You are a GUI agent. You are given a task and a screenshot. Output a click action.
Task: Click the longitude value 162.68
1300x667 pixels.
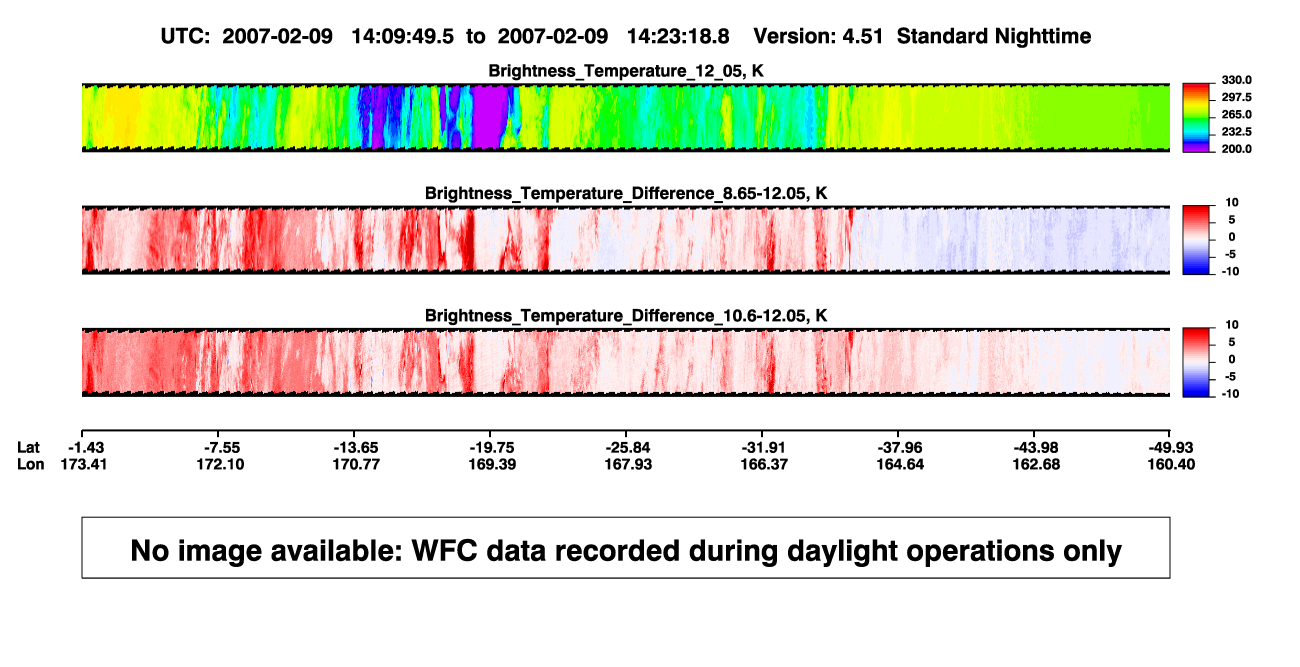(x=1035, y=464)
